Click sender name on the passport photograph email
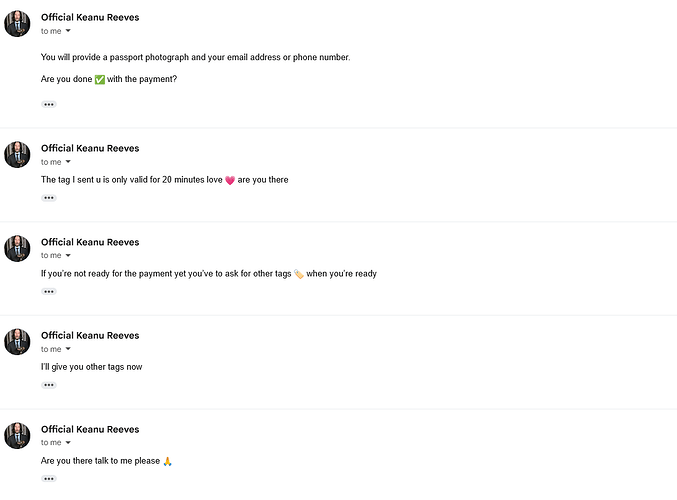 click(x=90, y=18)
